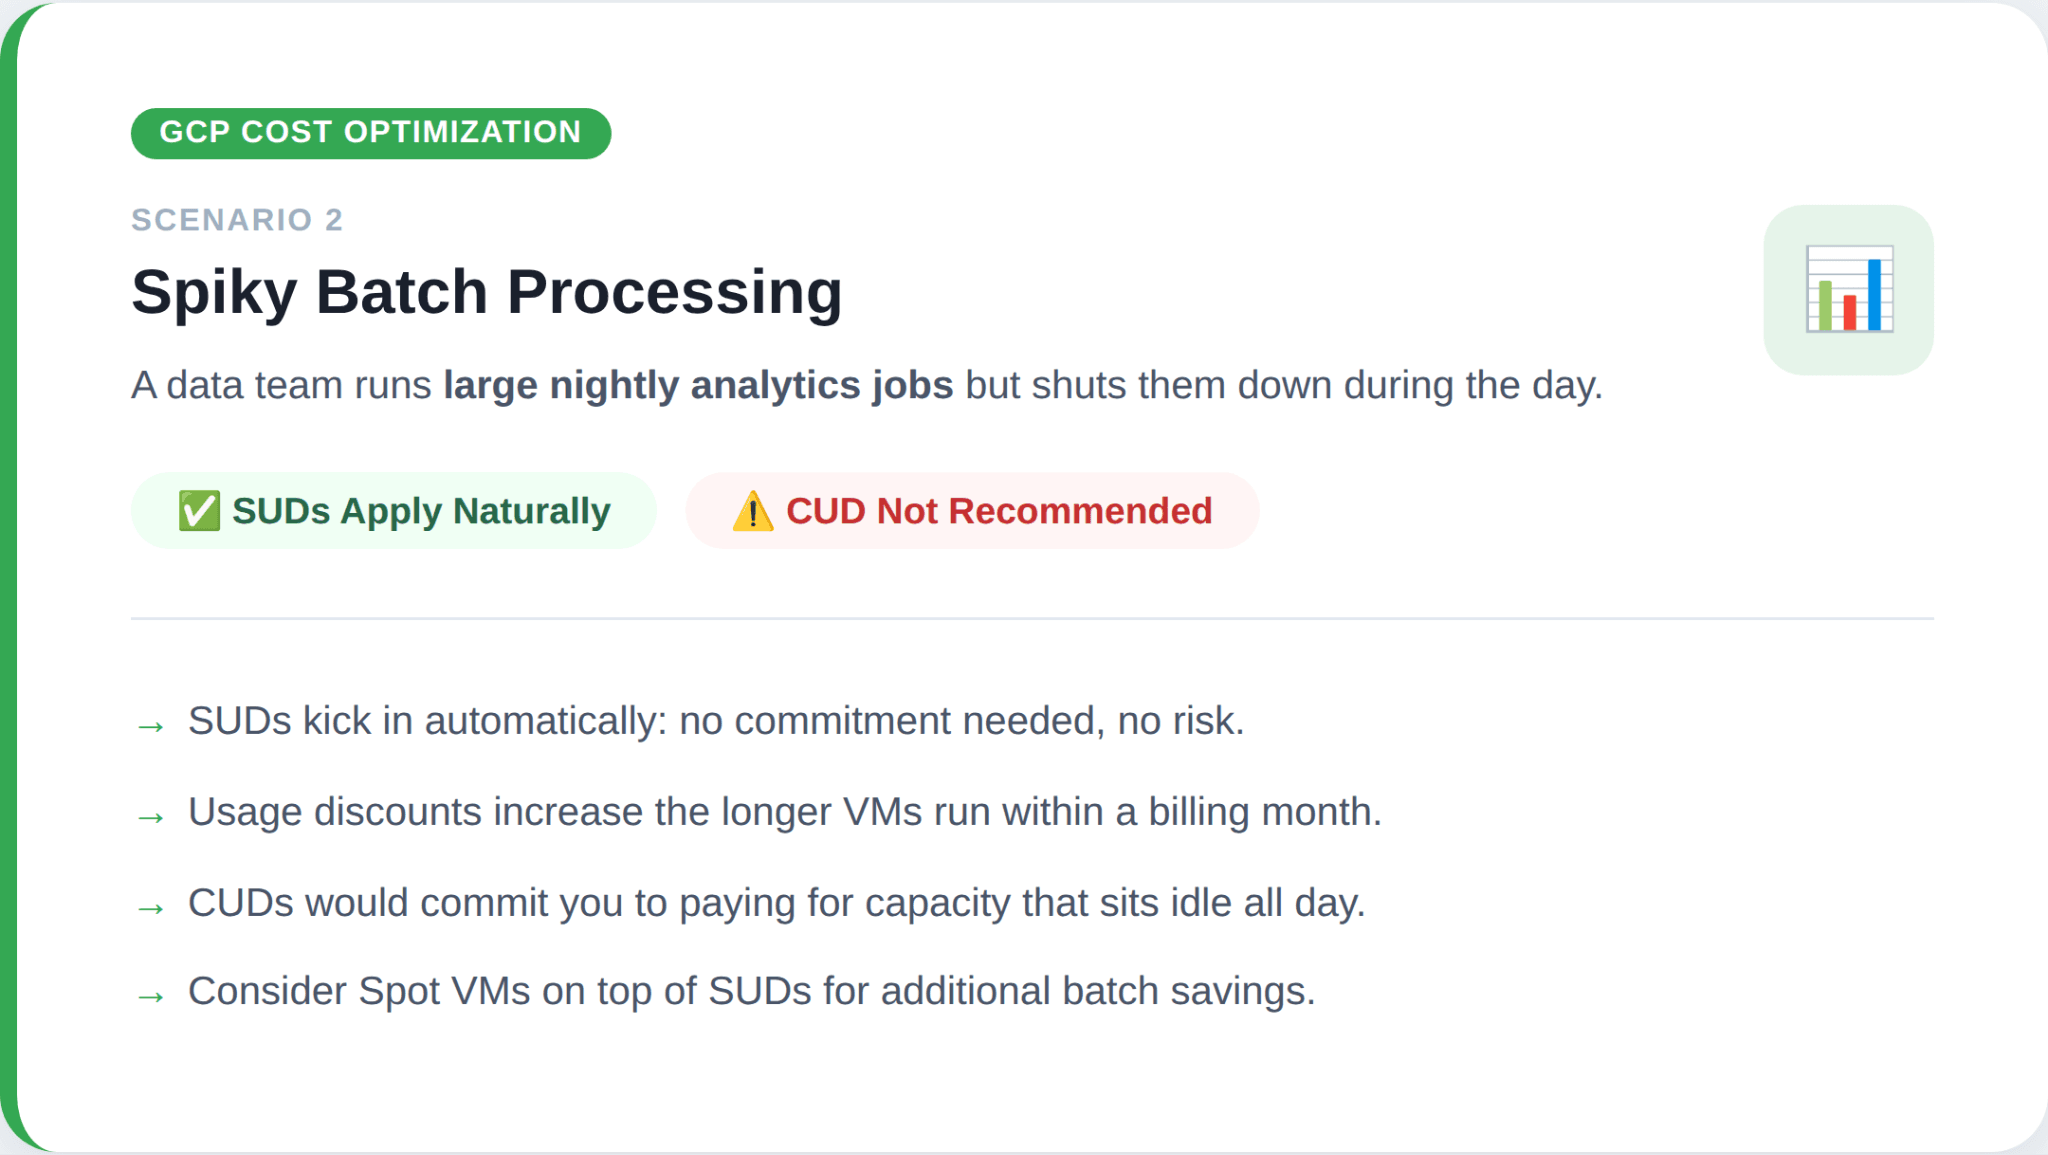Screen dimensions: 2048x1155
Task: Click the arrow beside "CUDs would commit"
Action: (151, 908)
